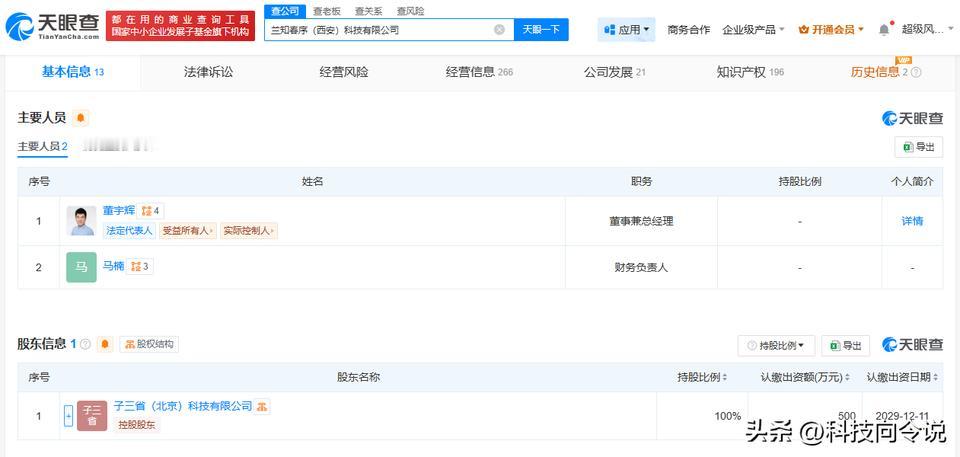Click the 董事兼总经理 position cell

641,221
